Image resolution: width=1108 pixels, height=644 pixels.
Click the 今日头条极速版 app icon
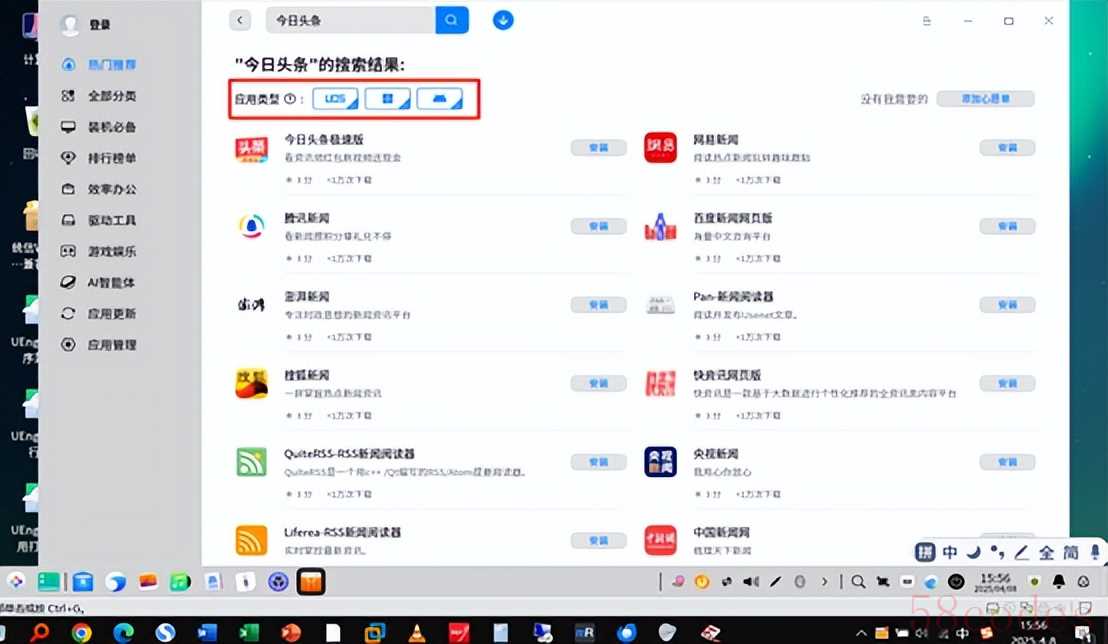coord(252,149)
